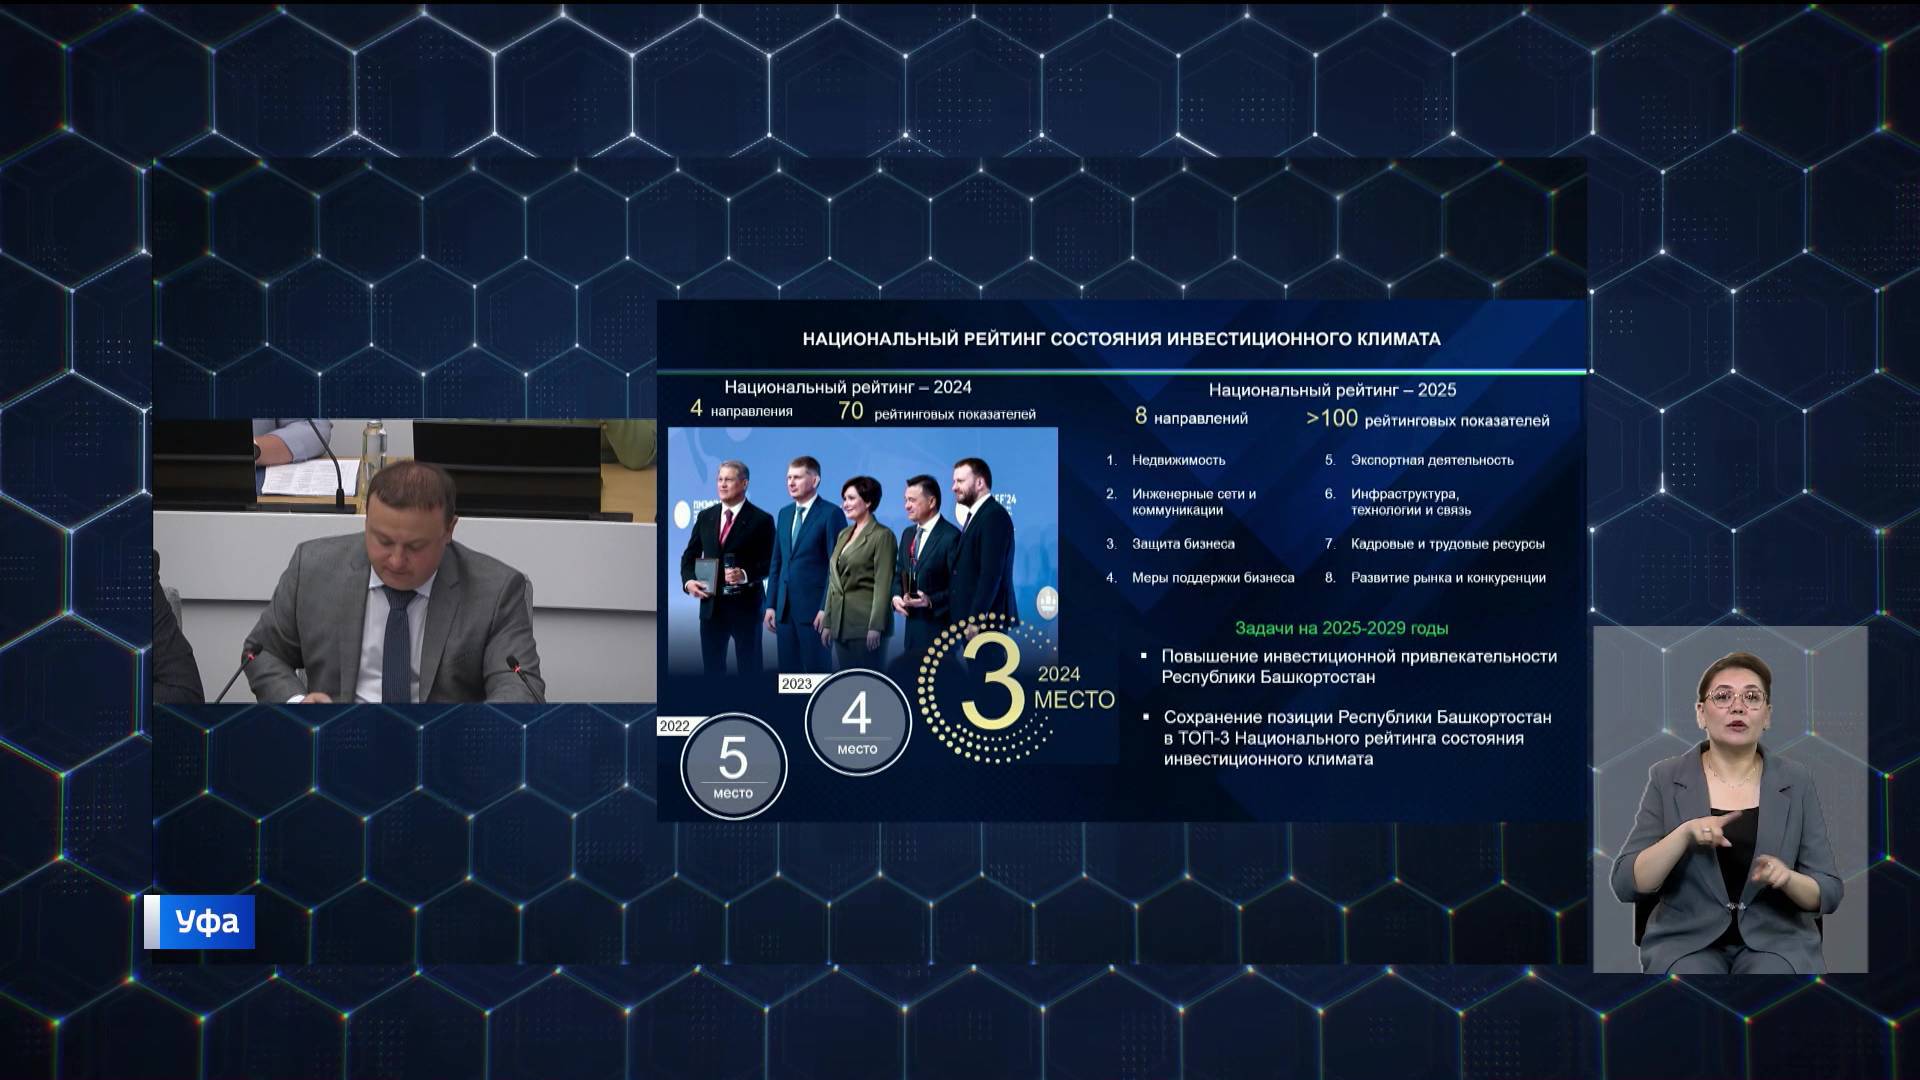Screen dimensions: 1920x1080
Task: Click the Национальный рейтинг – 2025 heading
Action: pyautogui.click(x=1332, y=390)
